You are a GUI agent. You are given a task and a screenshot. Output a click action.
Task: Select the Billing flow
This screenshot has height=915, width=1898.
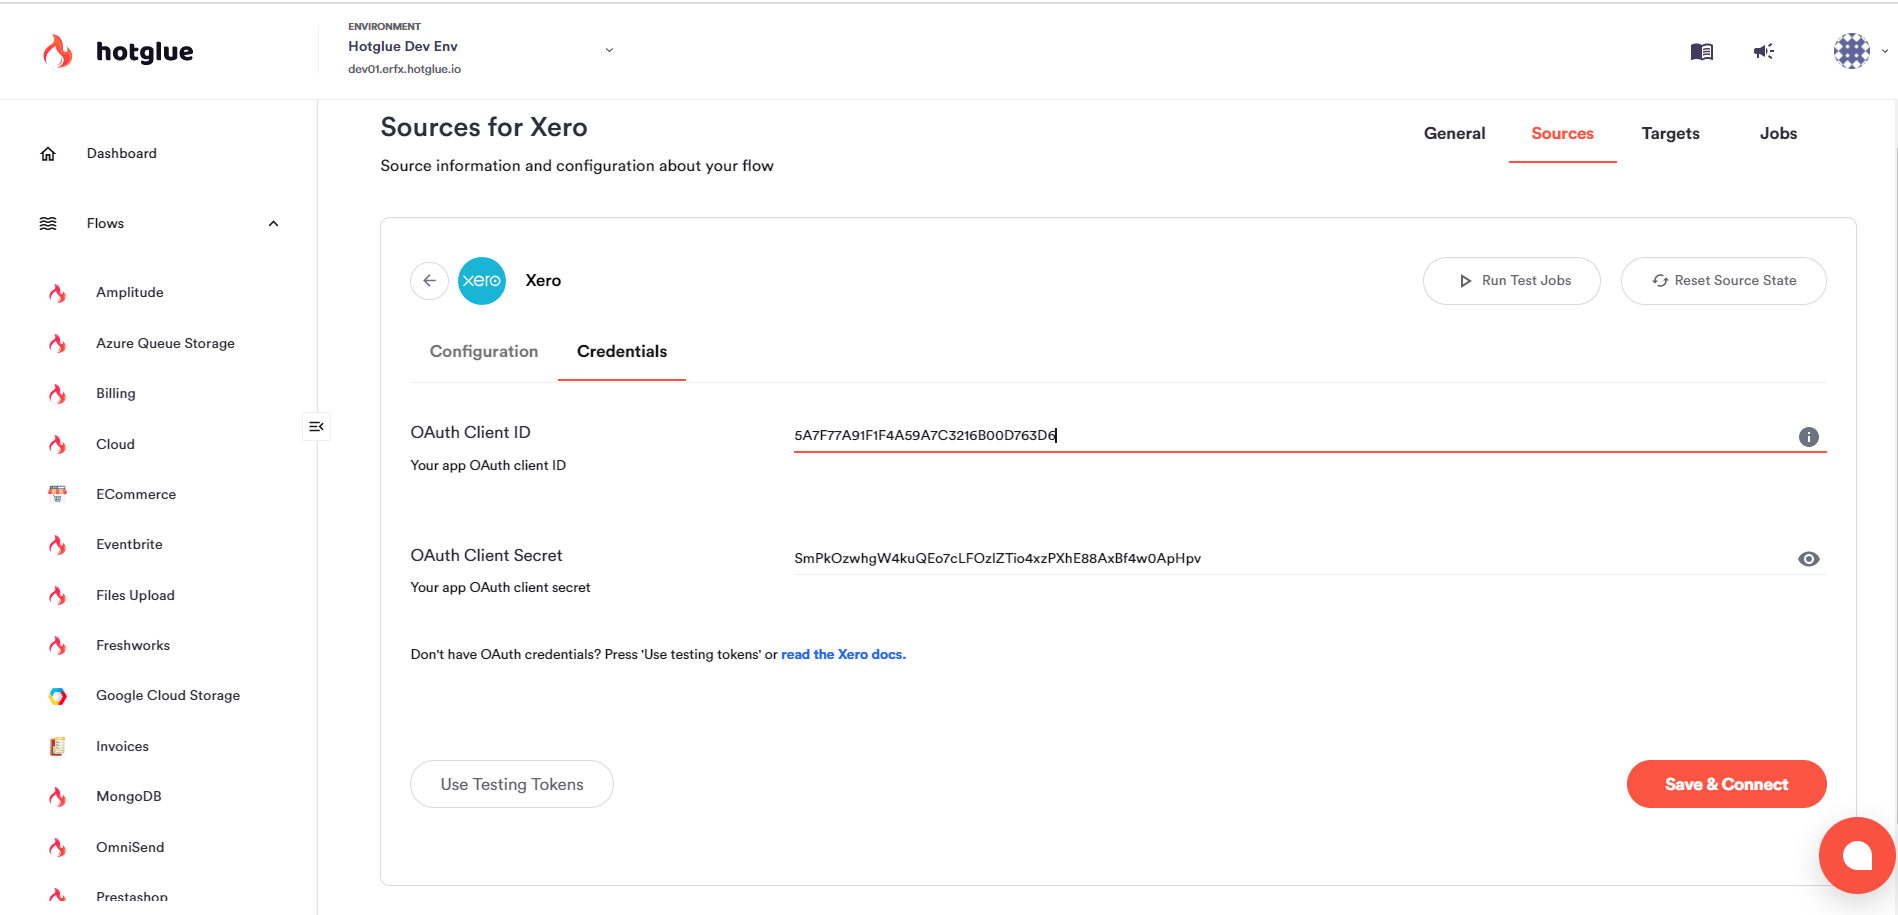tap(116, 394)
